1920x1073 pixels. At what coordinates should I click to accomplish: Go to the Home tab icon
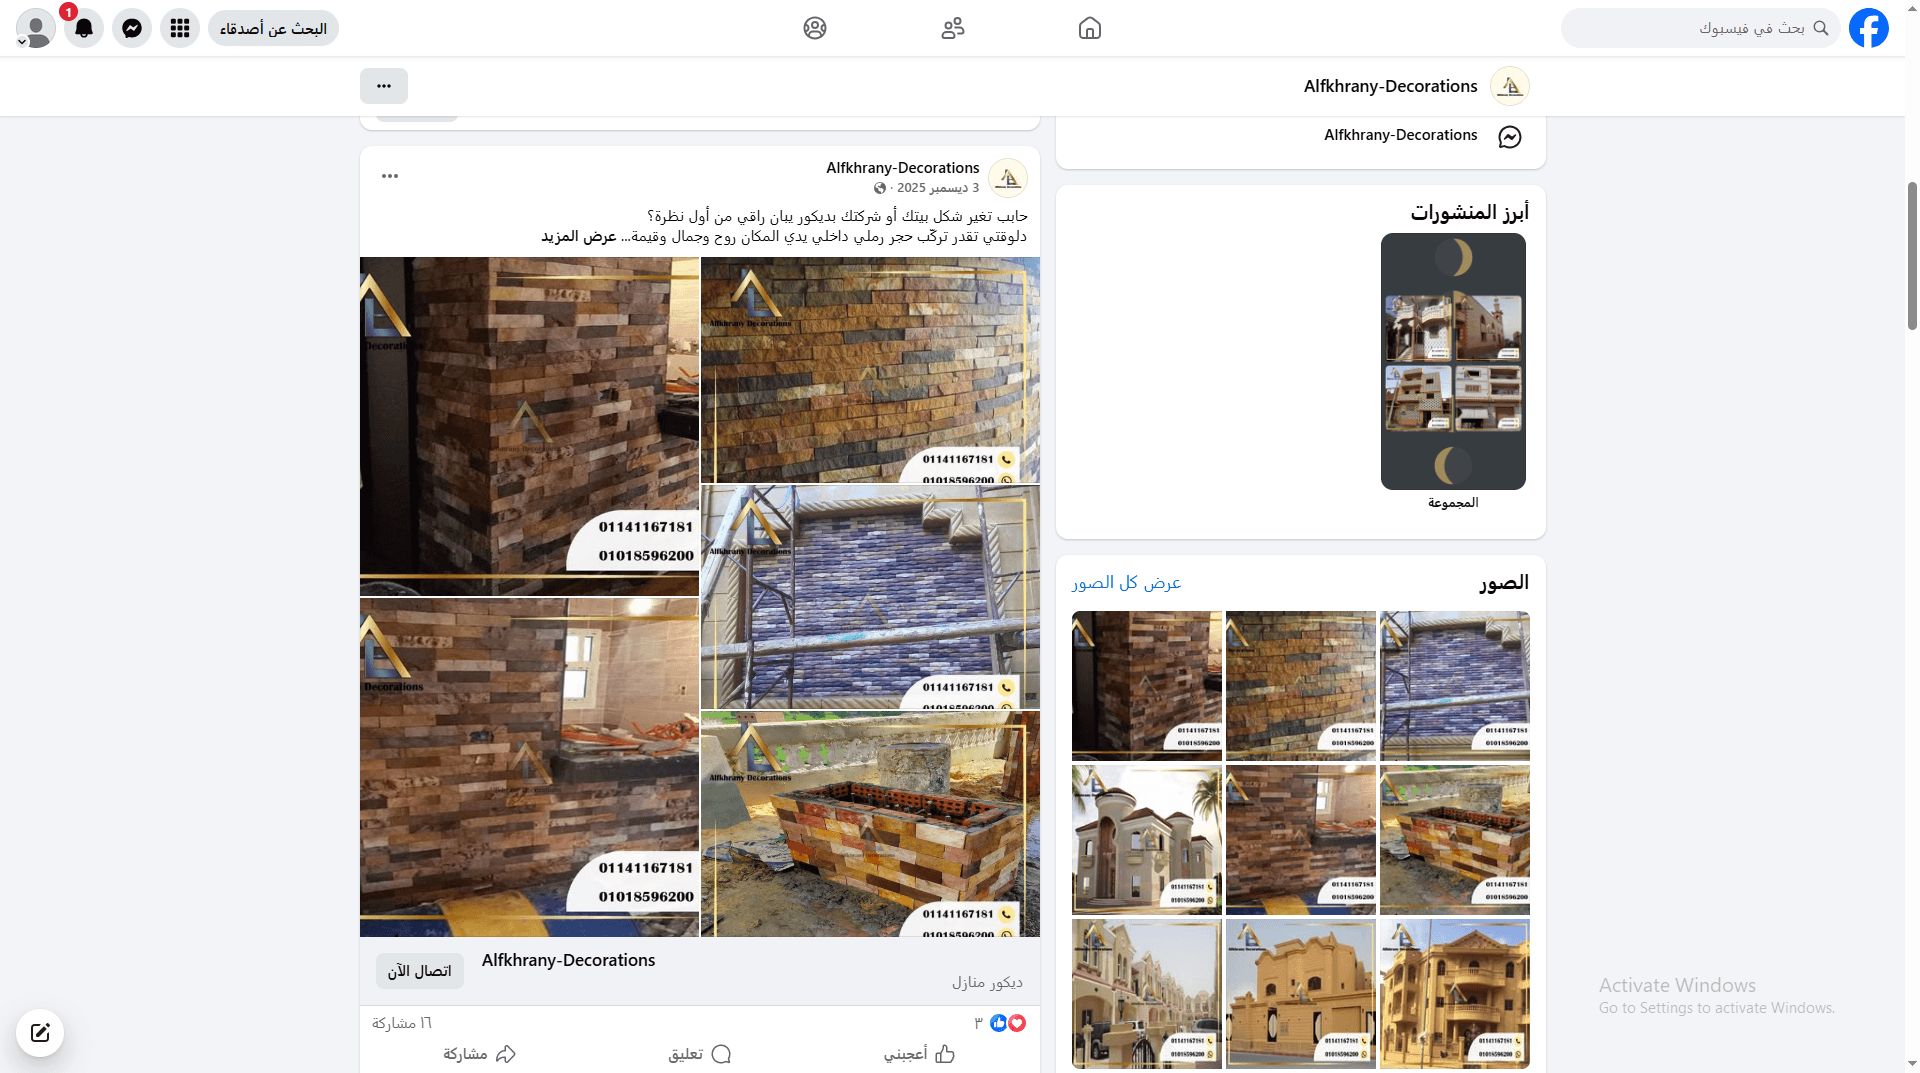tap(1090, 28)
